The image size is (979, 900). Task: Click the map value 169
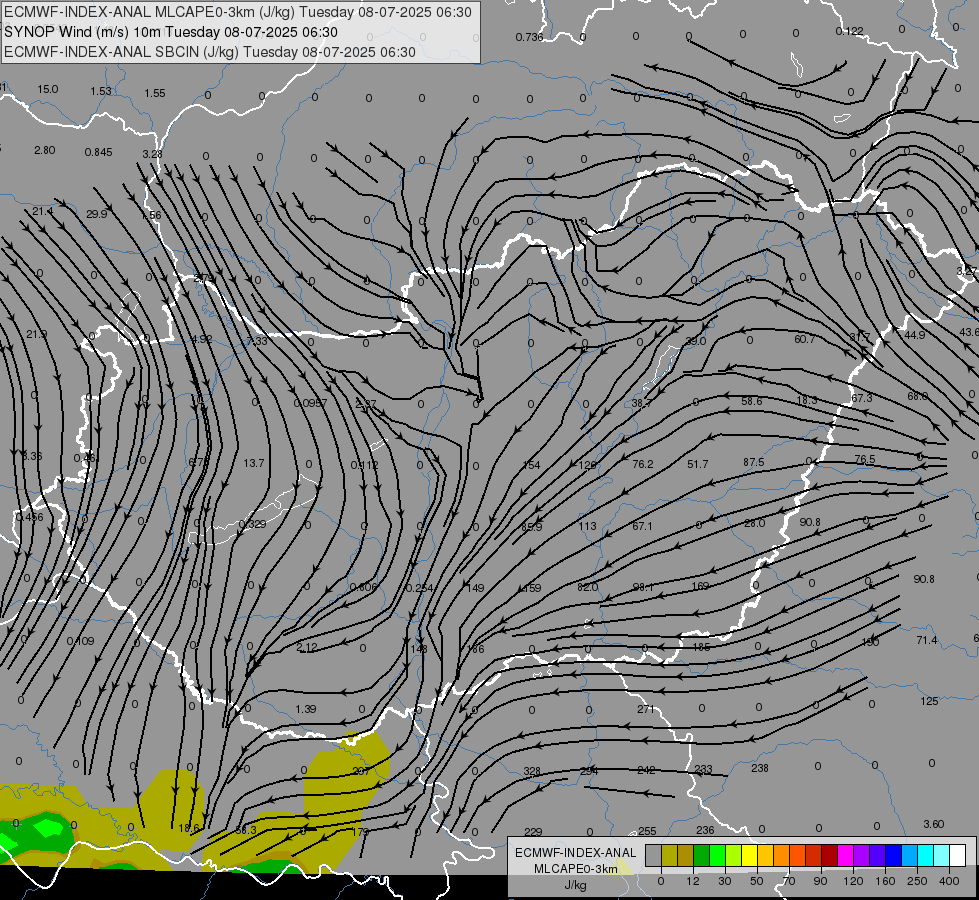(x=701, y=586)
